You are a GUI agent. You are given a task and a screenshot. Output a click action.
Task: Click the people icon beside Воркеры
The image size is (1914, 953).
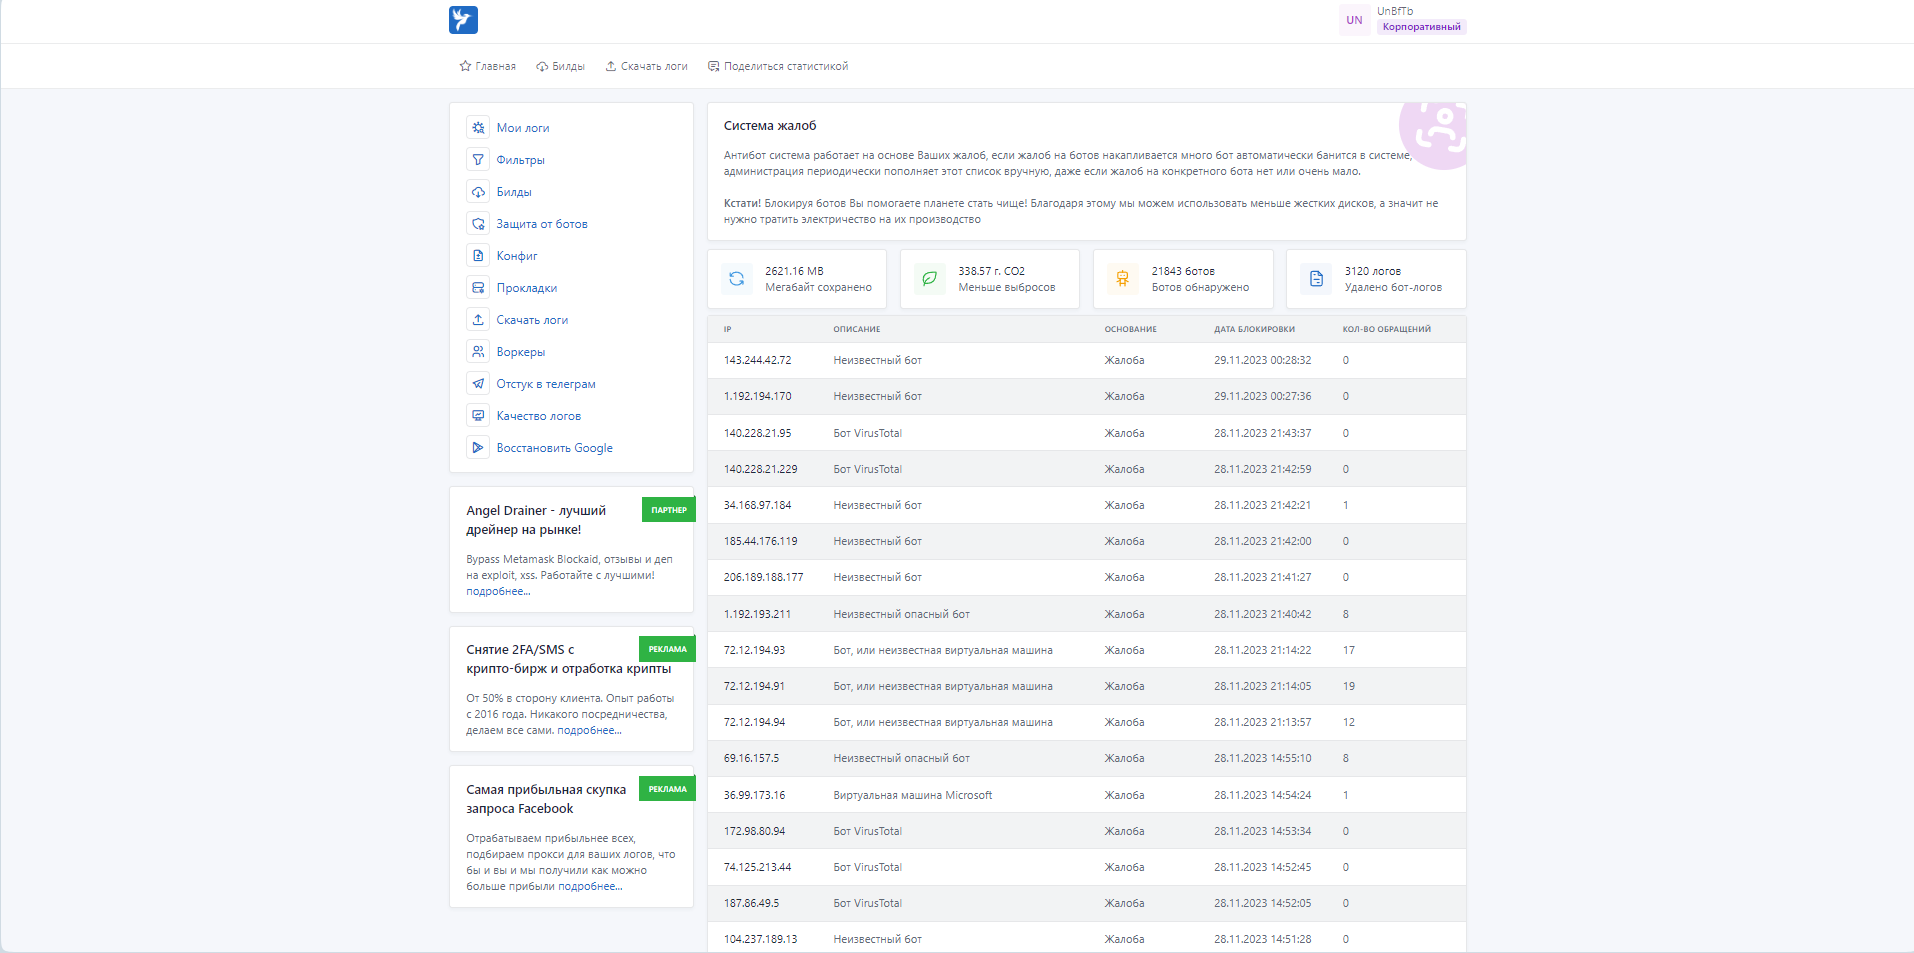coord(478,352)
